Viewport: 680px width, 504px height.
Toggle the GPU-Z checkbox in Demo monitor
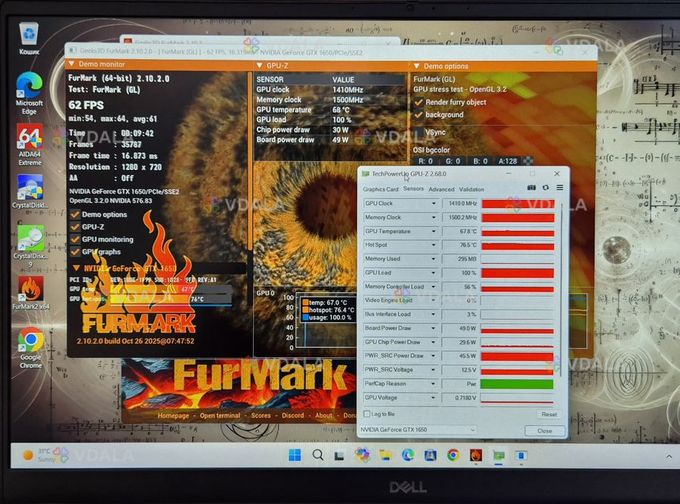75,227
